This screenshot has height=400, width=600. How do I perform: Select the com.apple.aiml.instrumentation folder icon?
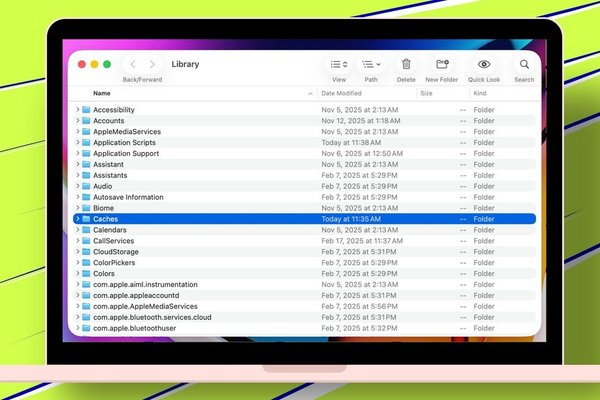(86, 284)
